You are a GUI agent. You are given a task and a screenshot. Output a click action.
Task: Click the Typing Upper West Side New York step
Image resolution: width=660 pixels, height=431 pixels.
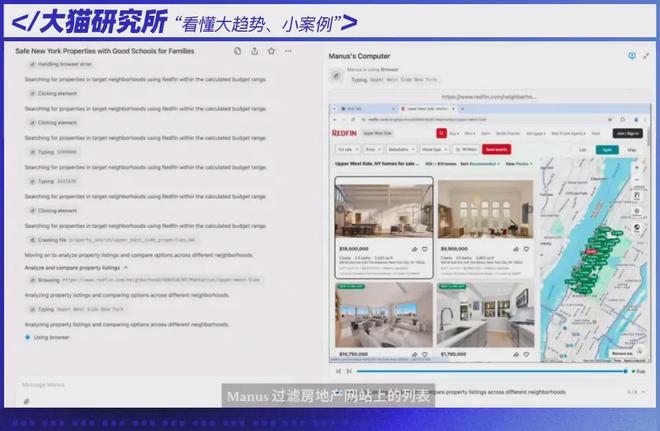pos(77,309)
